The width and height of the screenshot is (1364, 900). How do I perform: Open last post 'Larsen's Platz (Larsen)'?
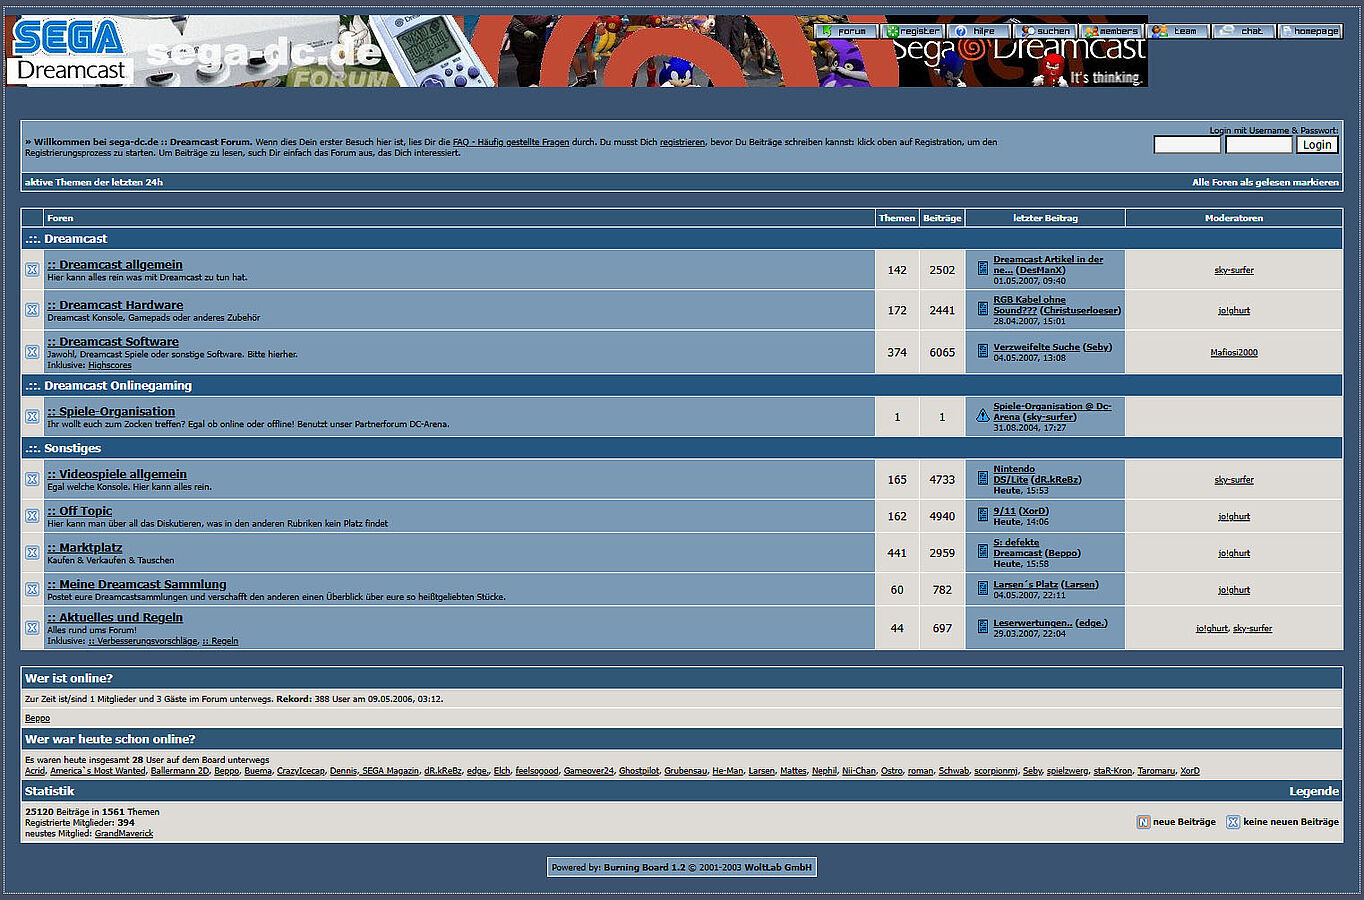point(1045,584)
